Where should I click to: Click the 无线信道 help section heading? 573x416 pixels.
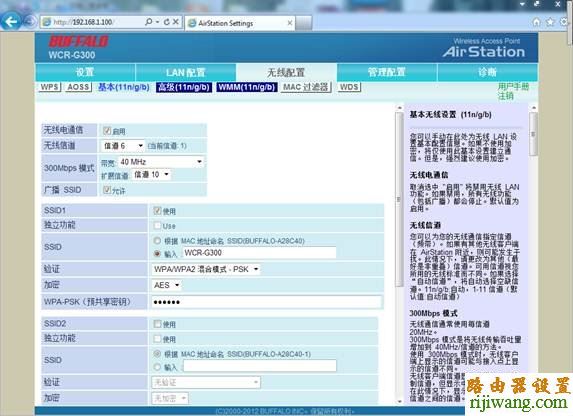pyautogui.click(x=425, y=225)
